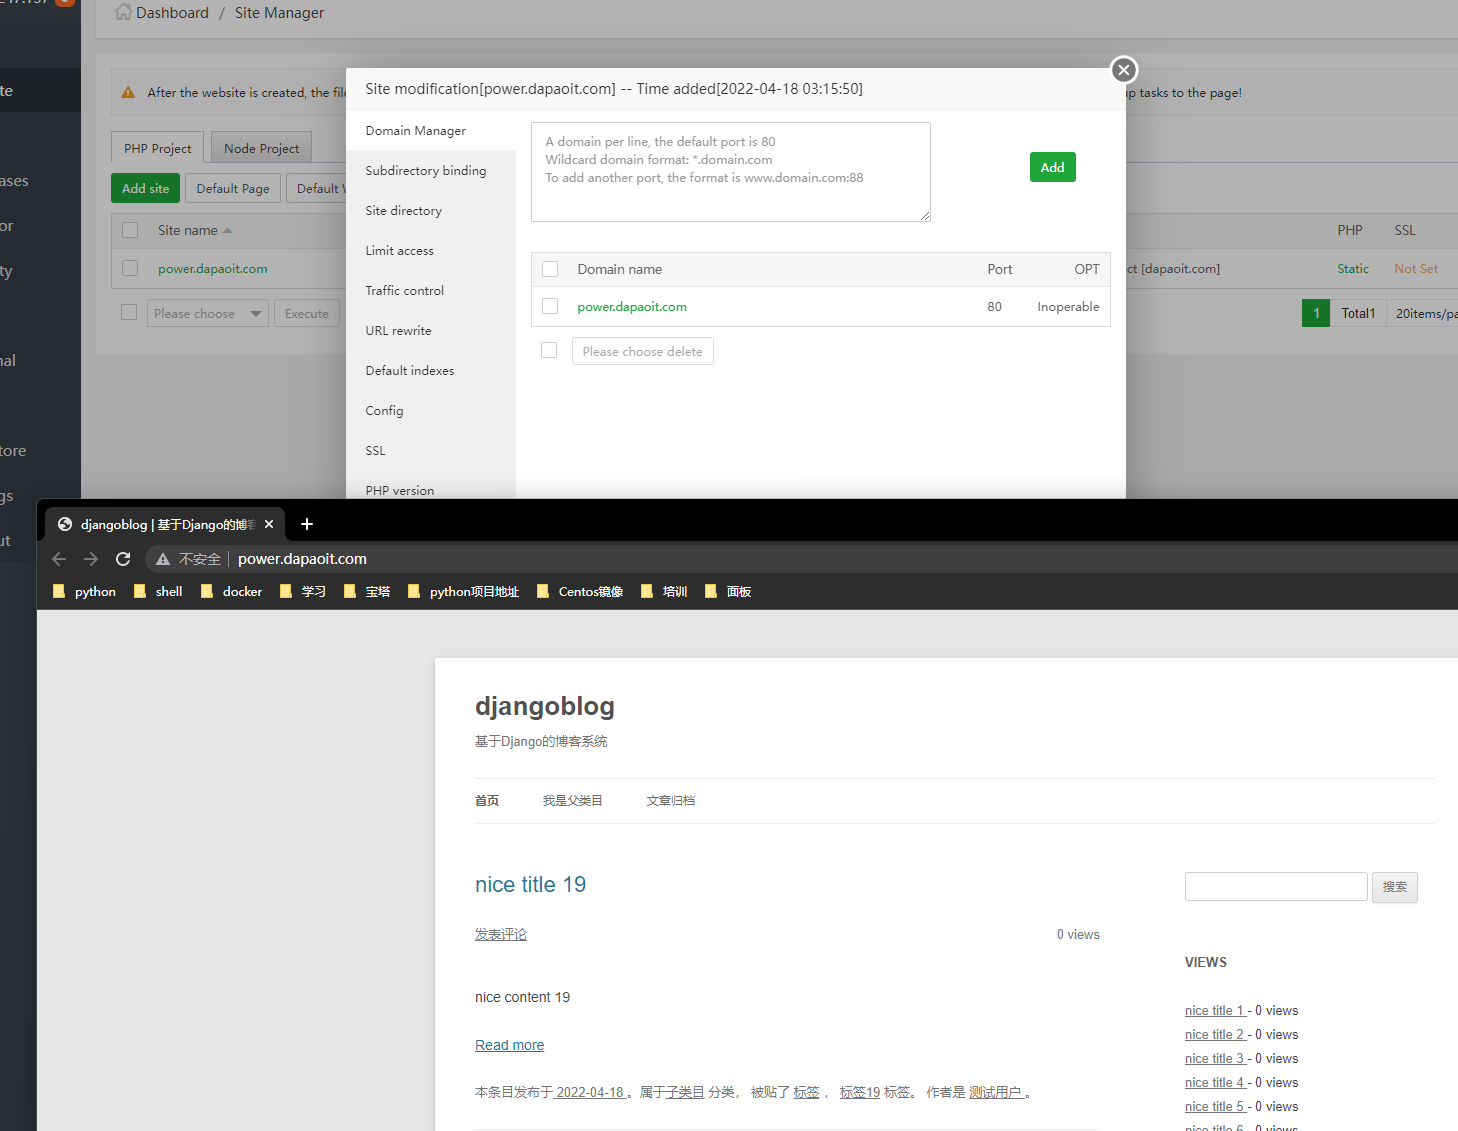1458x1131 pixels.
Task: Click the Read more link
Action: (x=510, y=1045)
